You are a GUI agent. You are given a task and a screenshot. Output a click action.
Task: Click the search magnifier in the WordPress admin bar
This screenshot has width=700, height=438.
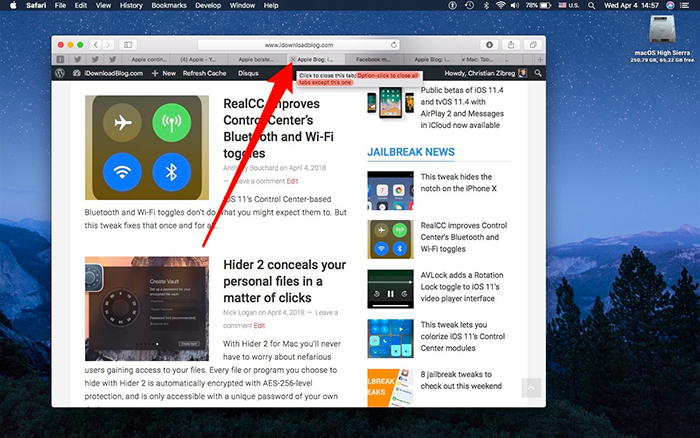[x=538, y=73]
